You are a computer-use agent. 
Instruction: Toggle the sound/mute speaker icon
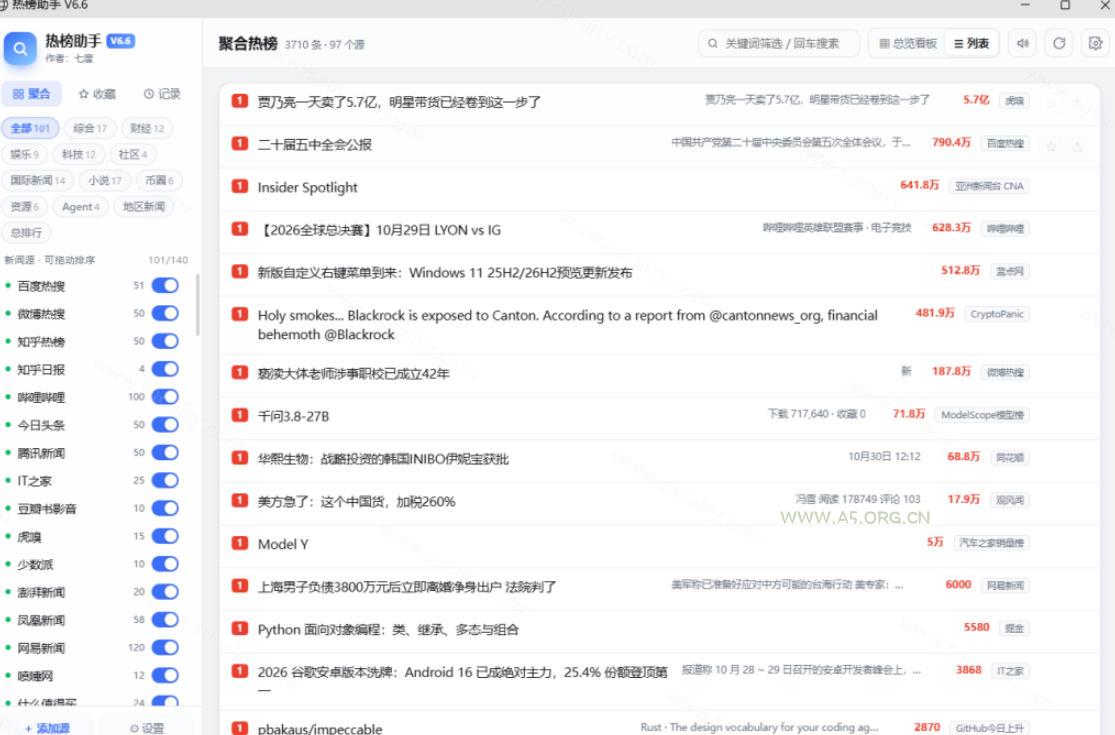click(1023, 43)
